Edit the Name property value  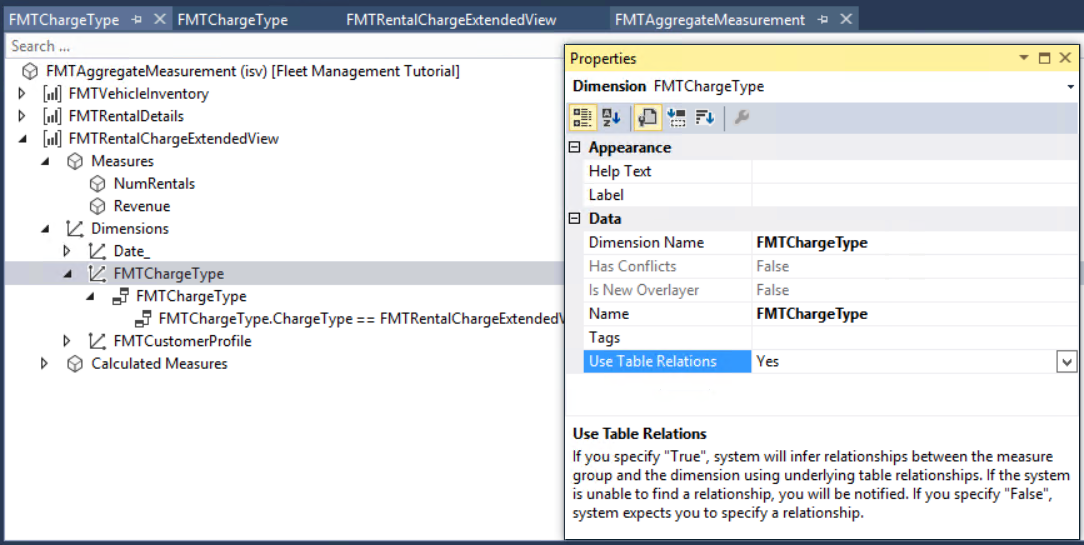click(x=914, y=314)
